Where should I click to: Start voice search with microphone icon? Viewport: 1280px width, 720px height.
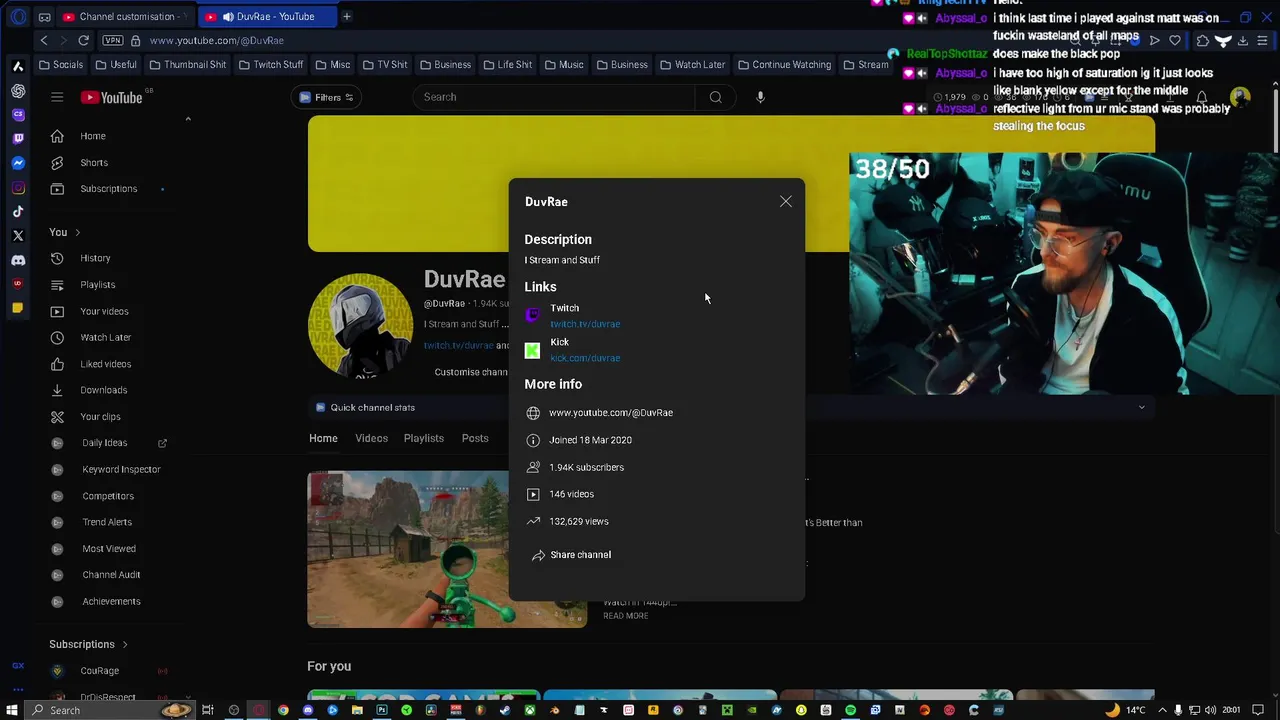760,97
